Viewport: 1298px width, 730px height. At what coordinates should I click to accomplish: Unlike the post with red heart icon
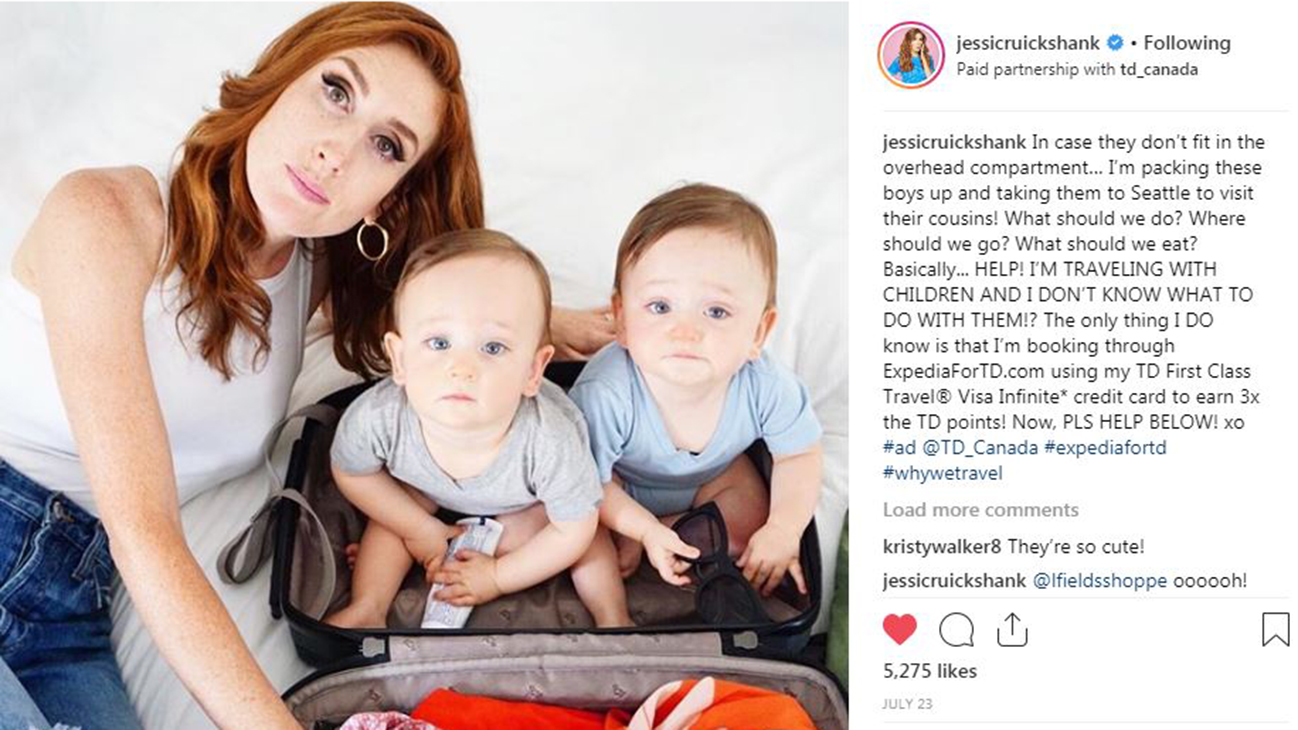click(900, 629)
